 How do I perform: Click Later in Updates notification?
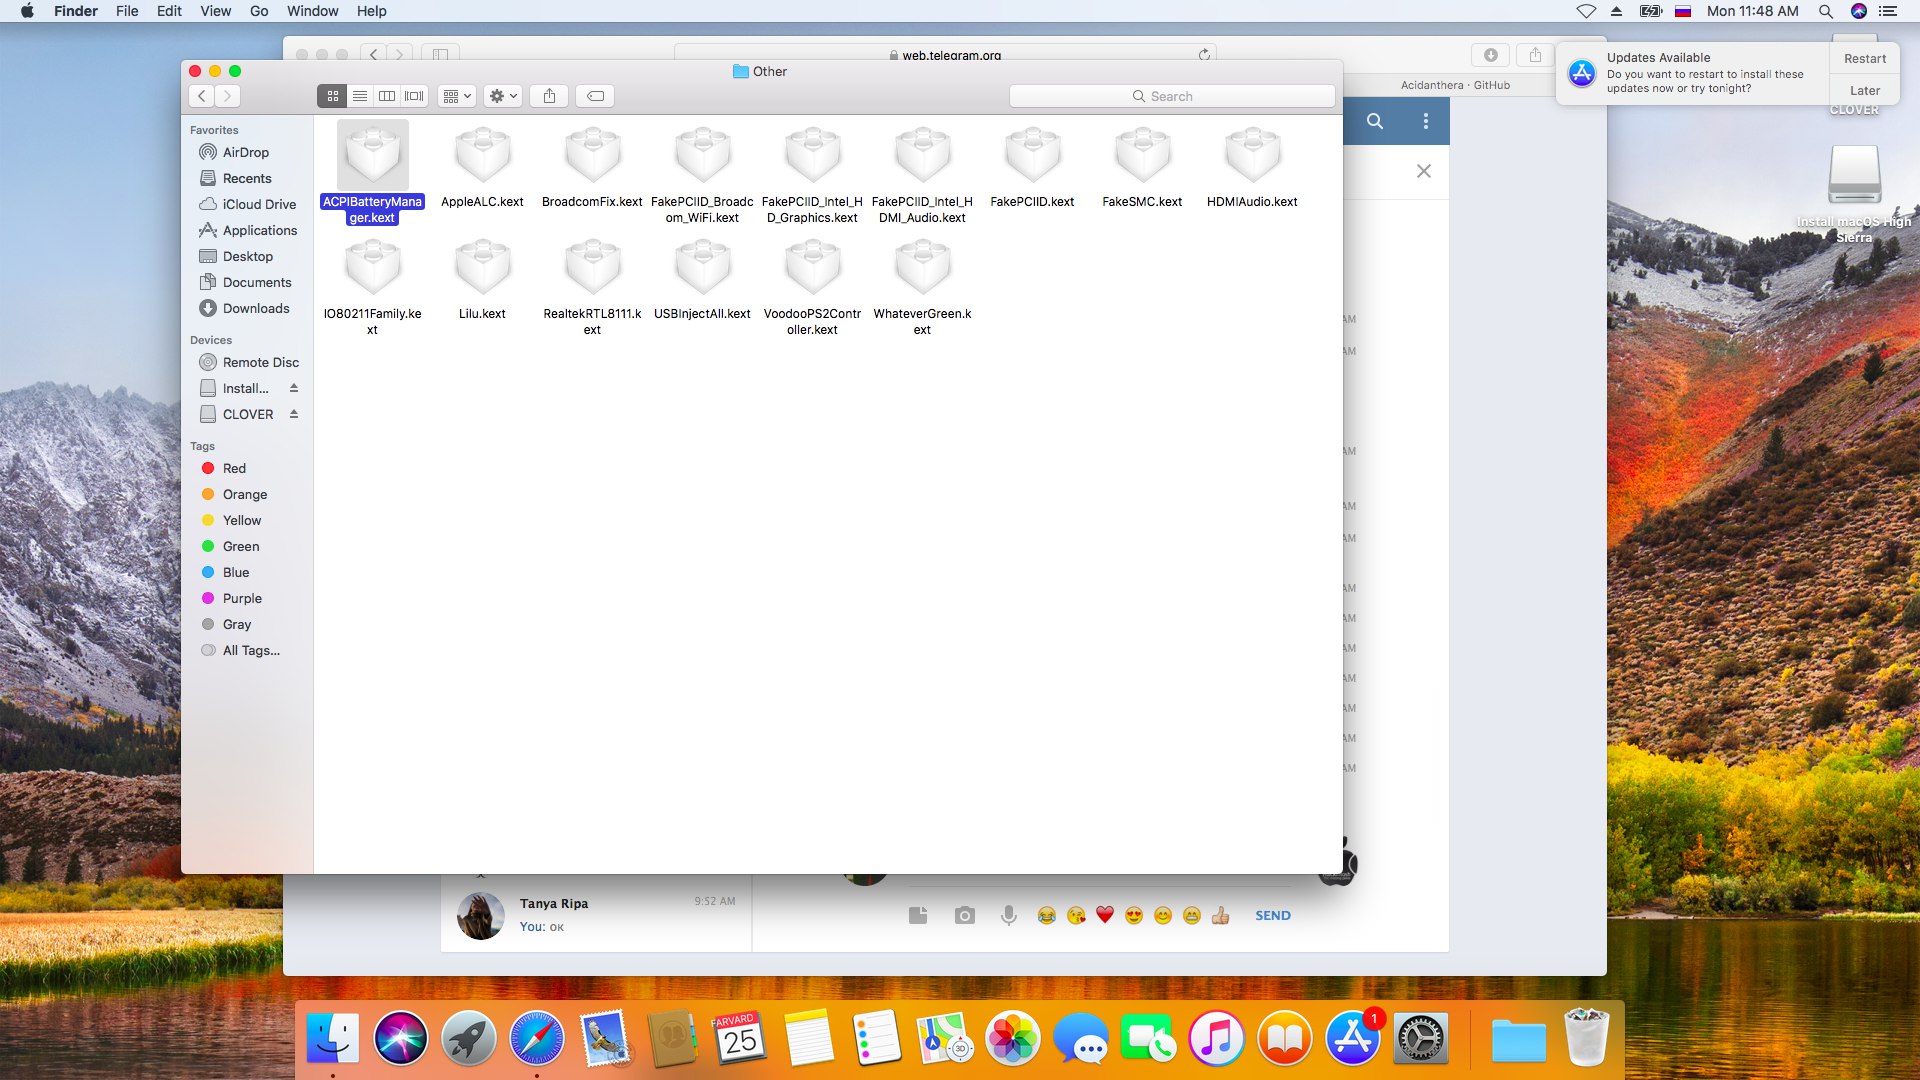tap(1865, 90)
